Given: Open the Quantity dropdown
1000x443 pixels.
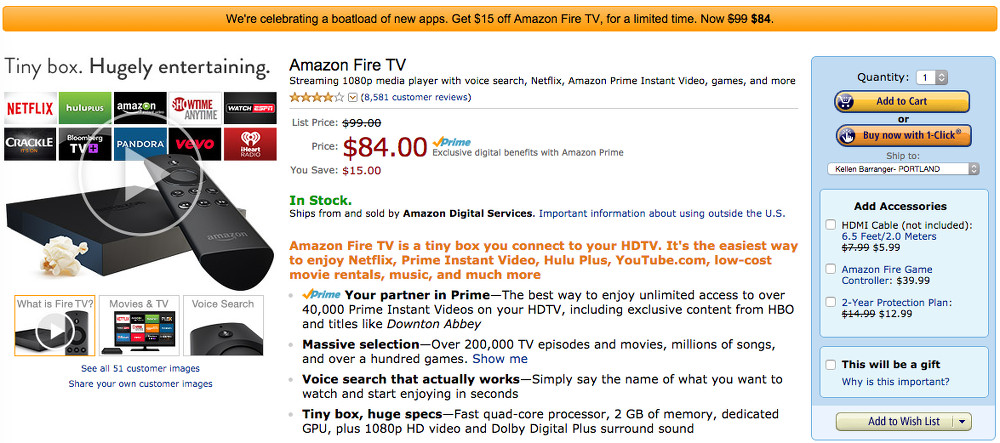Looking at the screenshot, I should click(x=932, y=77).
